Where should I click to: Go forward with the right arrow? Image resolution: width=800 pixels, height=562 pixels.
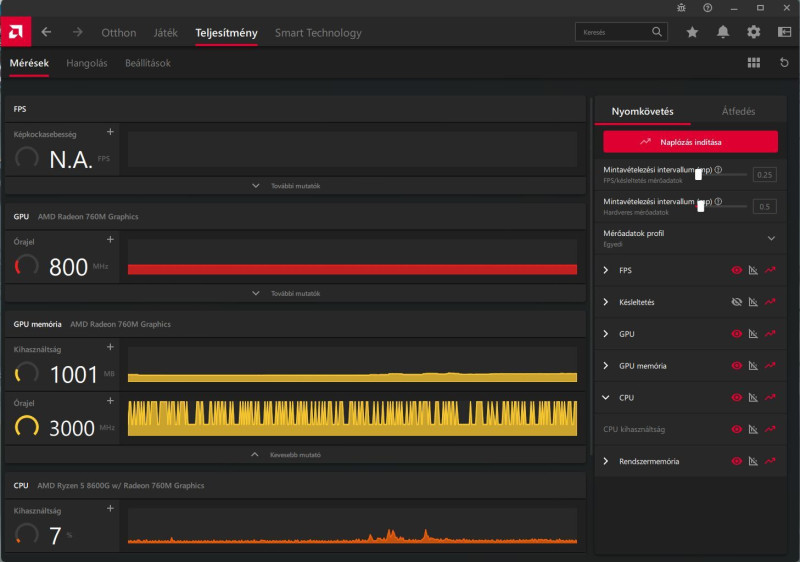click(x=78, y=32)
